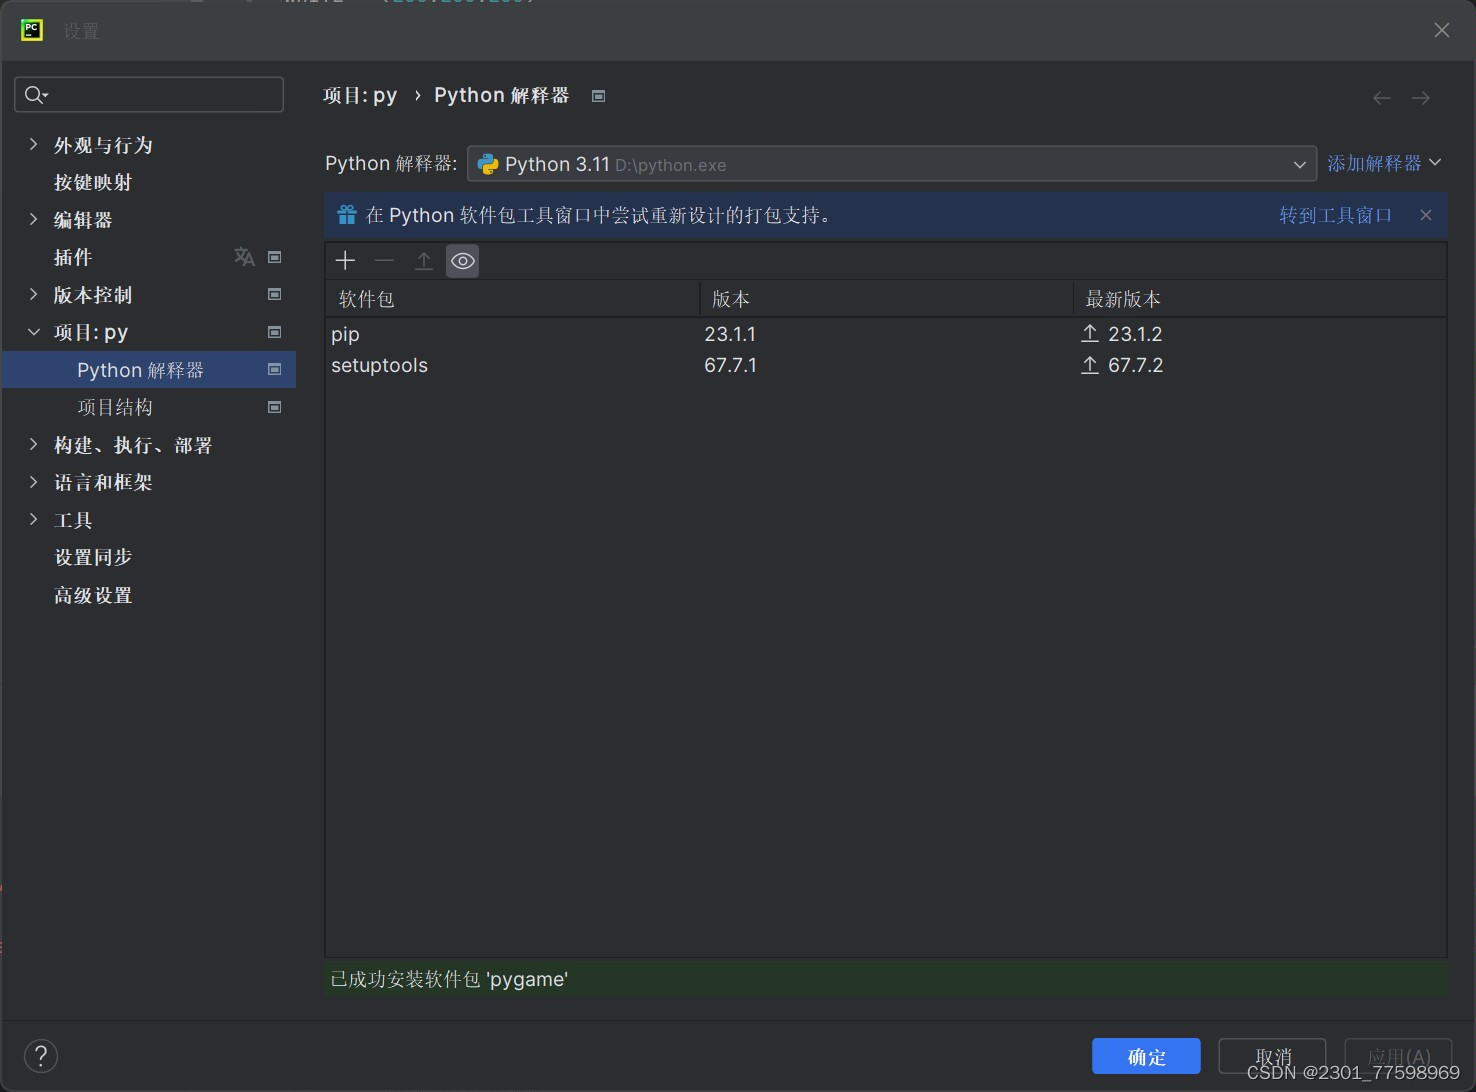Click the installed 'pygame' success message
The height and width of the screenshot is (1092, 1476).
coord(449,979)
